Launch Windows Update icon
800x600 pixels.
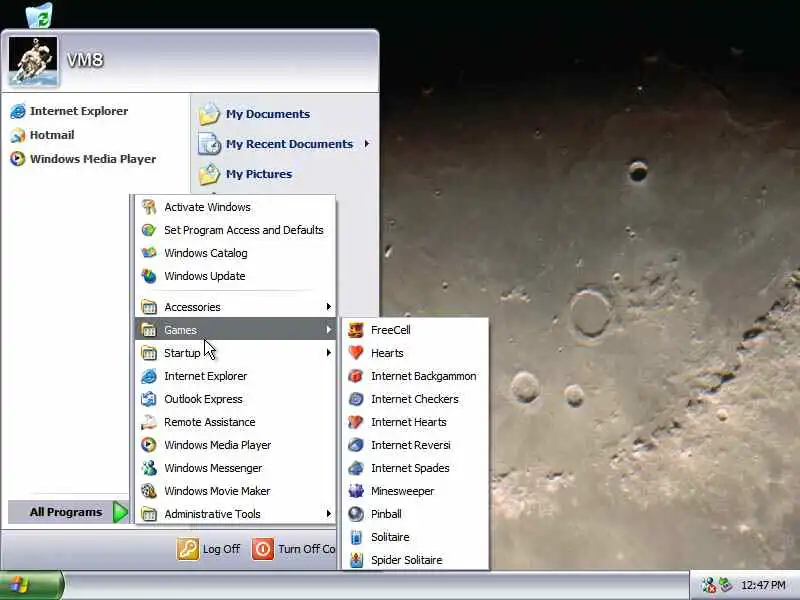tap(148, 276)
